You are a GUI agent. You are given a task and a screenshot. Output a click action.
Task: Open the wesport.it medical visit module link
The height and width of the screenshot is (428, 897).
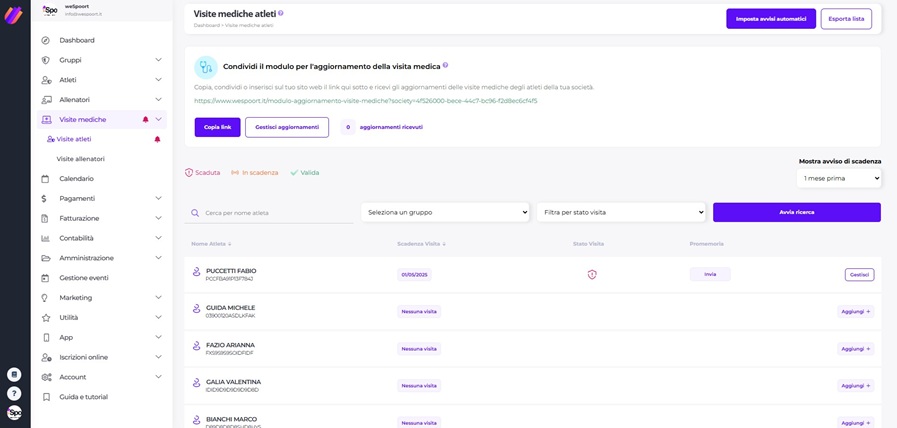tap(366, 101)
